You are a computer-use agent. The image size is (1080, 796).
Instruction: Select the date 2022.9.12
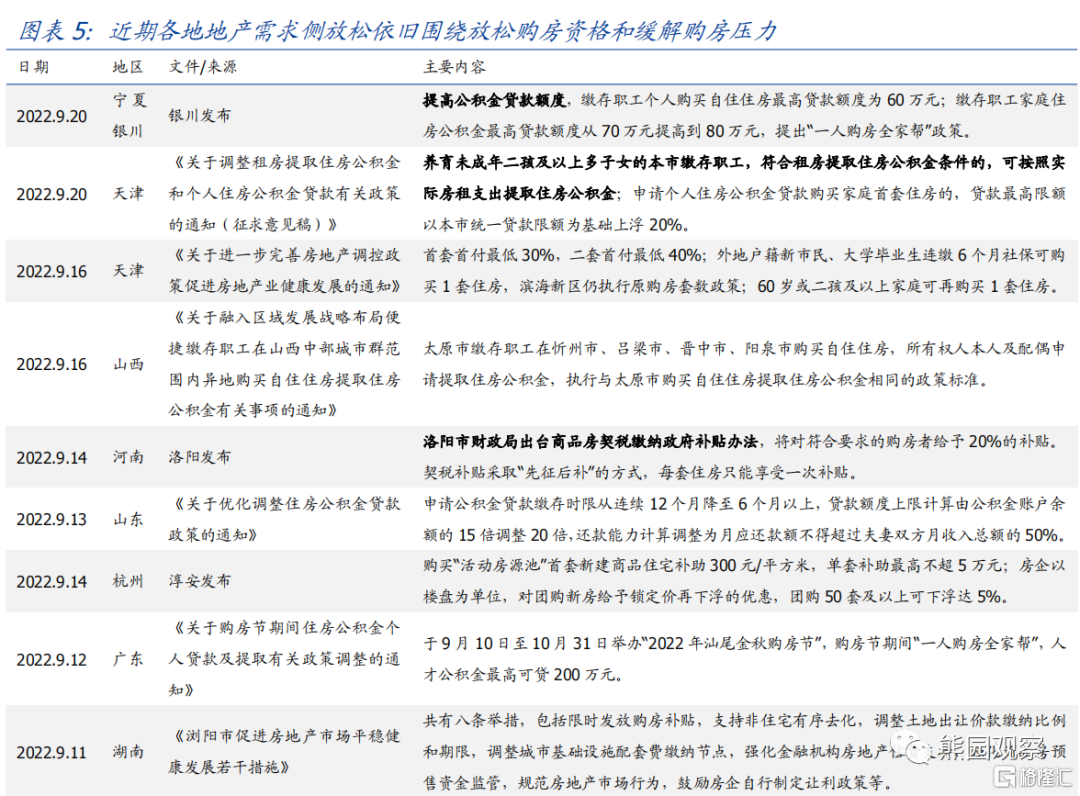coord(52,660)
